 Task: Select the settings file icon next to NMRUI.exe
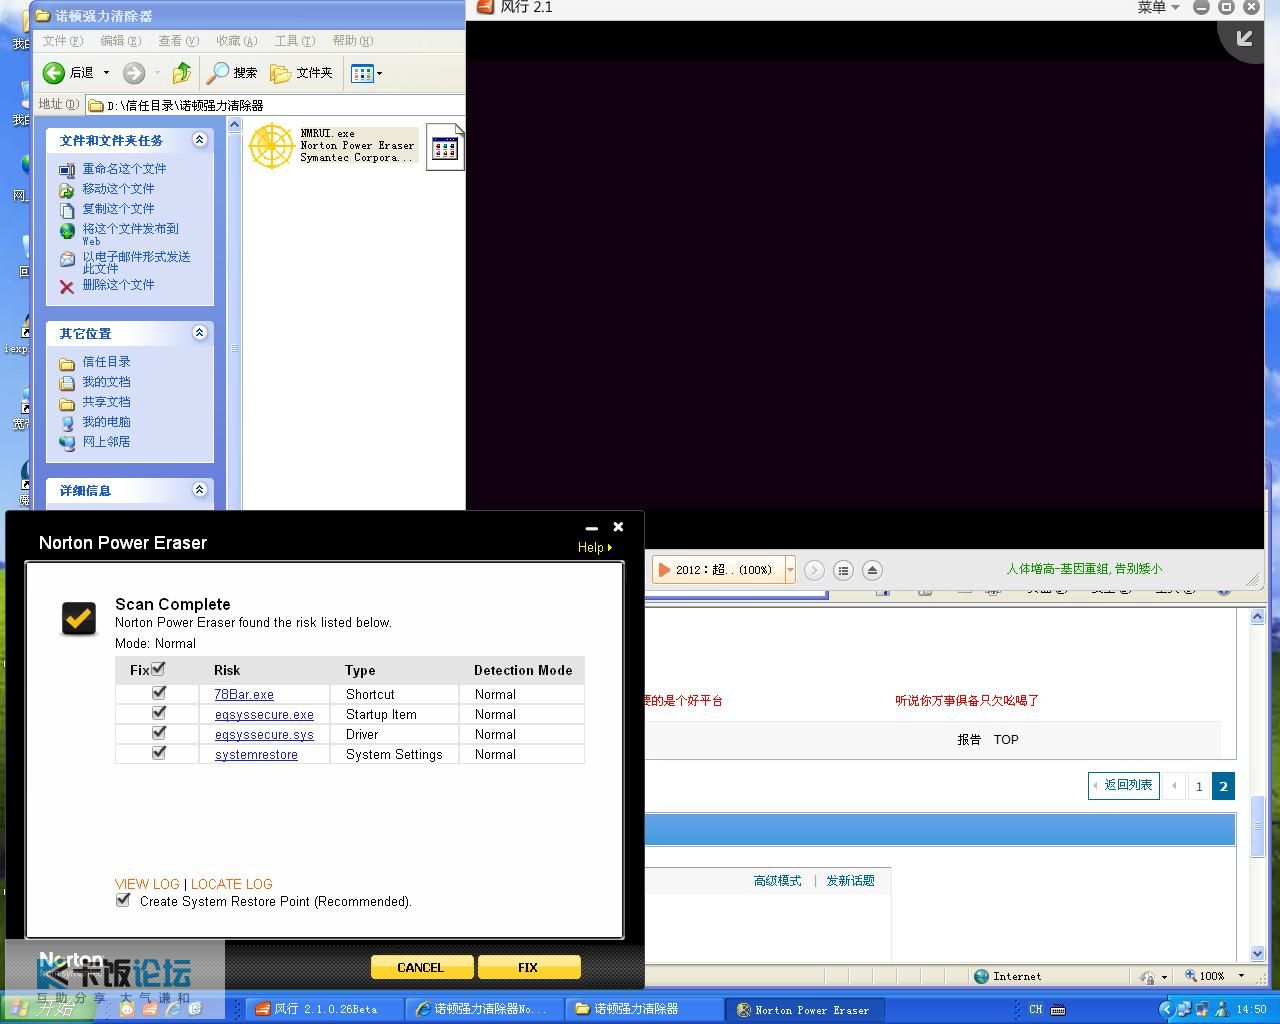[x=445, y=147]
